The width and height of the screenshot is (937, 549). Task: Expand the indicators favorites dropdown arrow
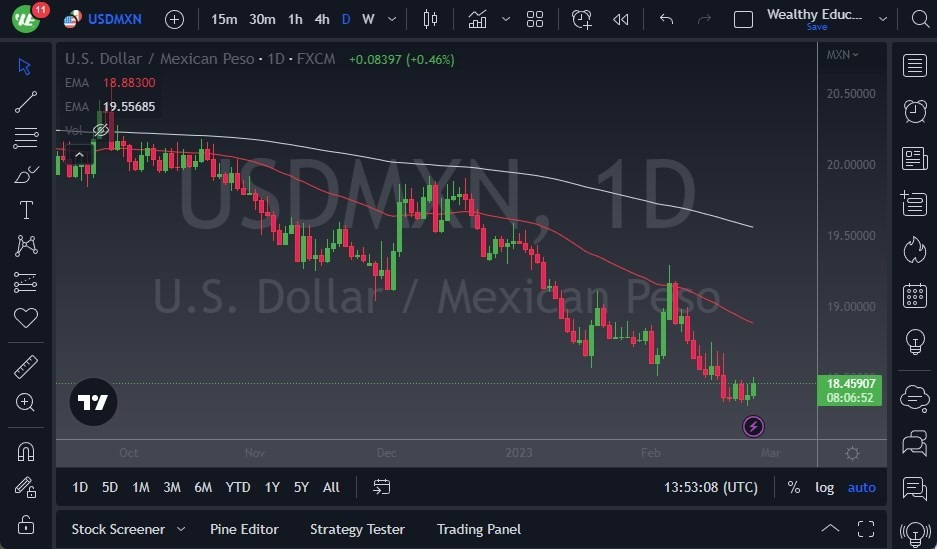[x=506, y=20]
